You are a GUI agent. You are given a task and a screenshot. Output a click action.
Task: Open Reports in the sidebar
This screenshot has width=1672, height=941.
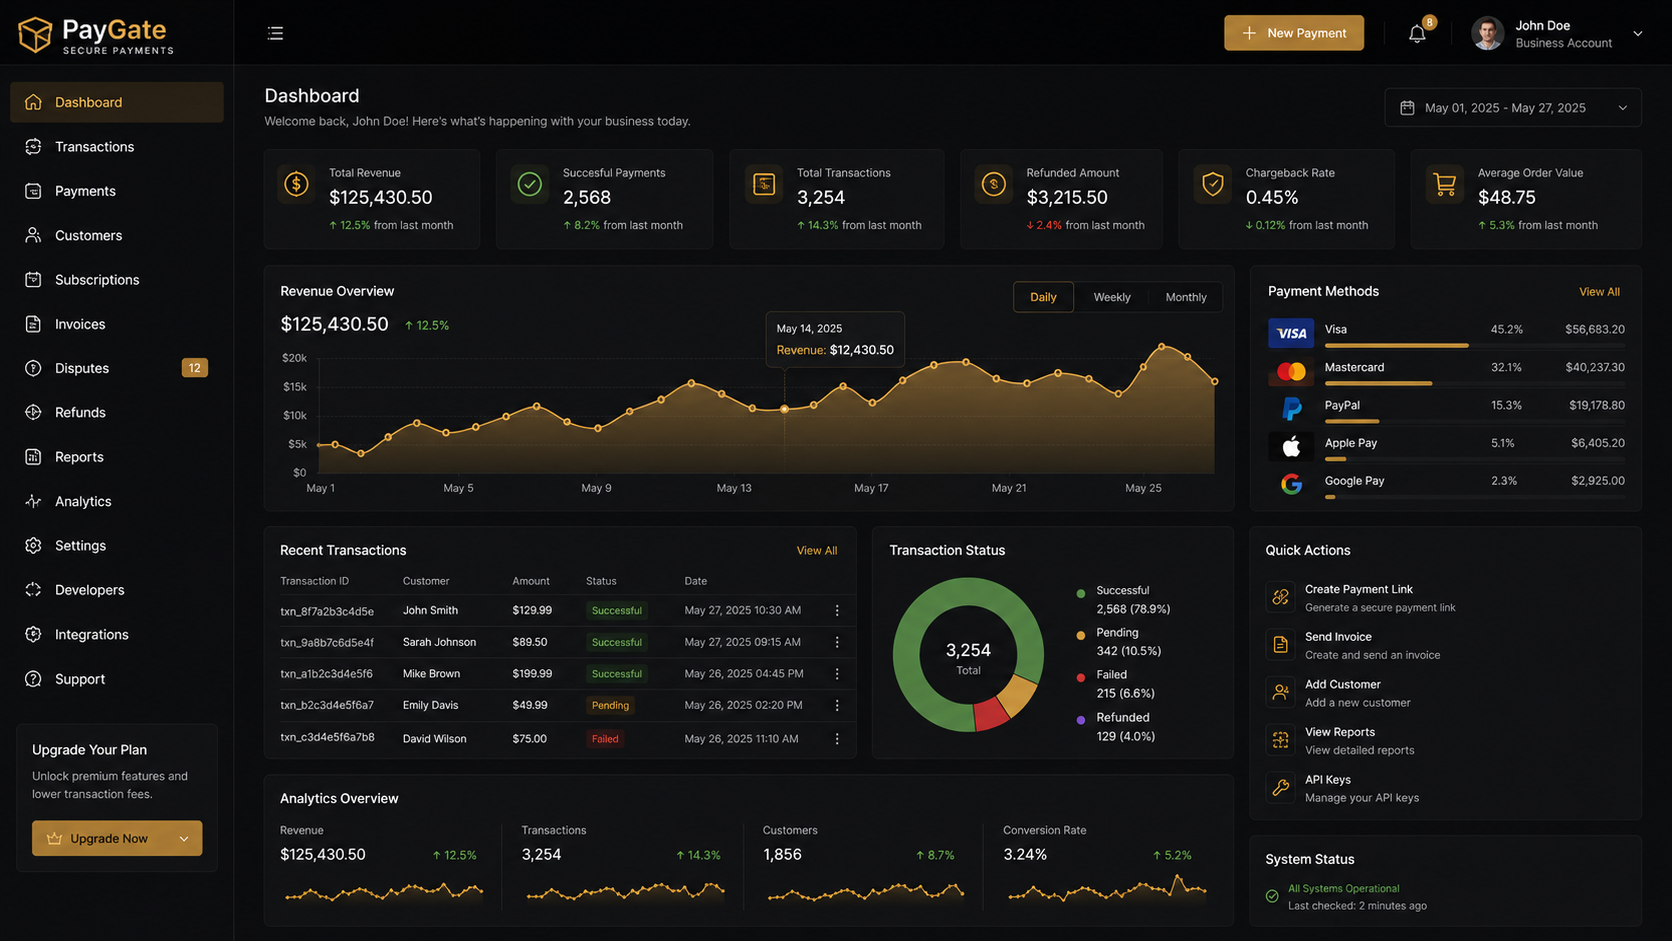(117, 457)
